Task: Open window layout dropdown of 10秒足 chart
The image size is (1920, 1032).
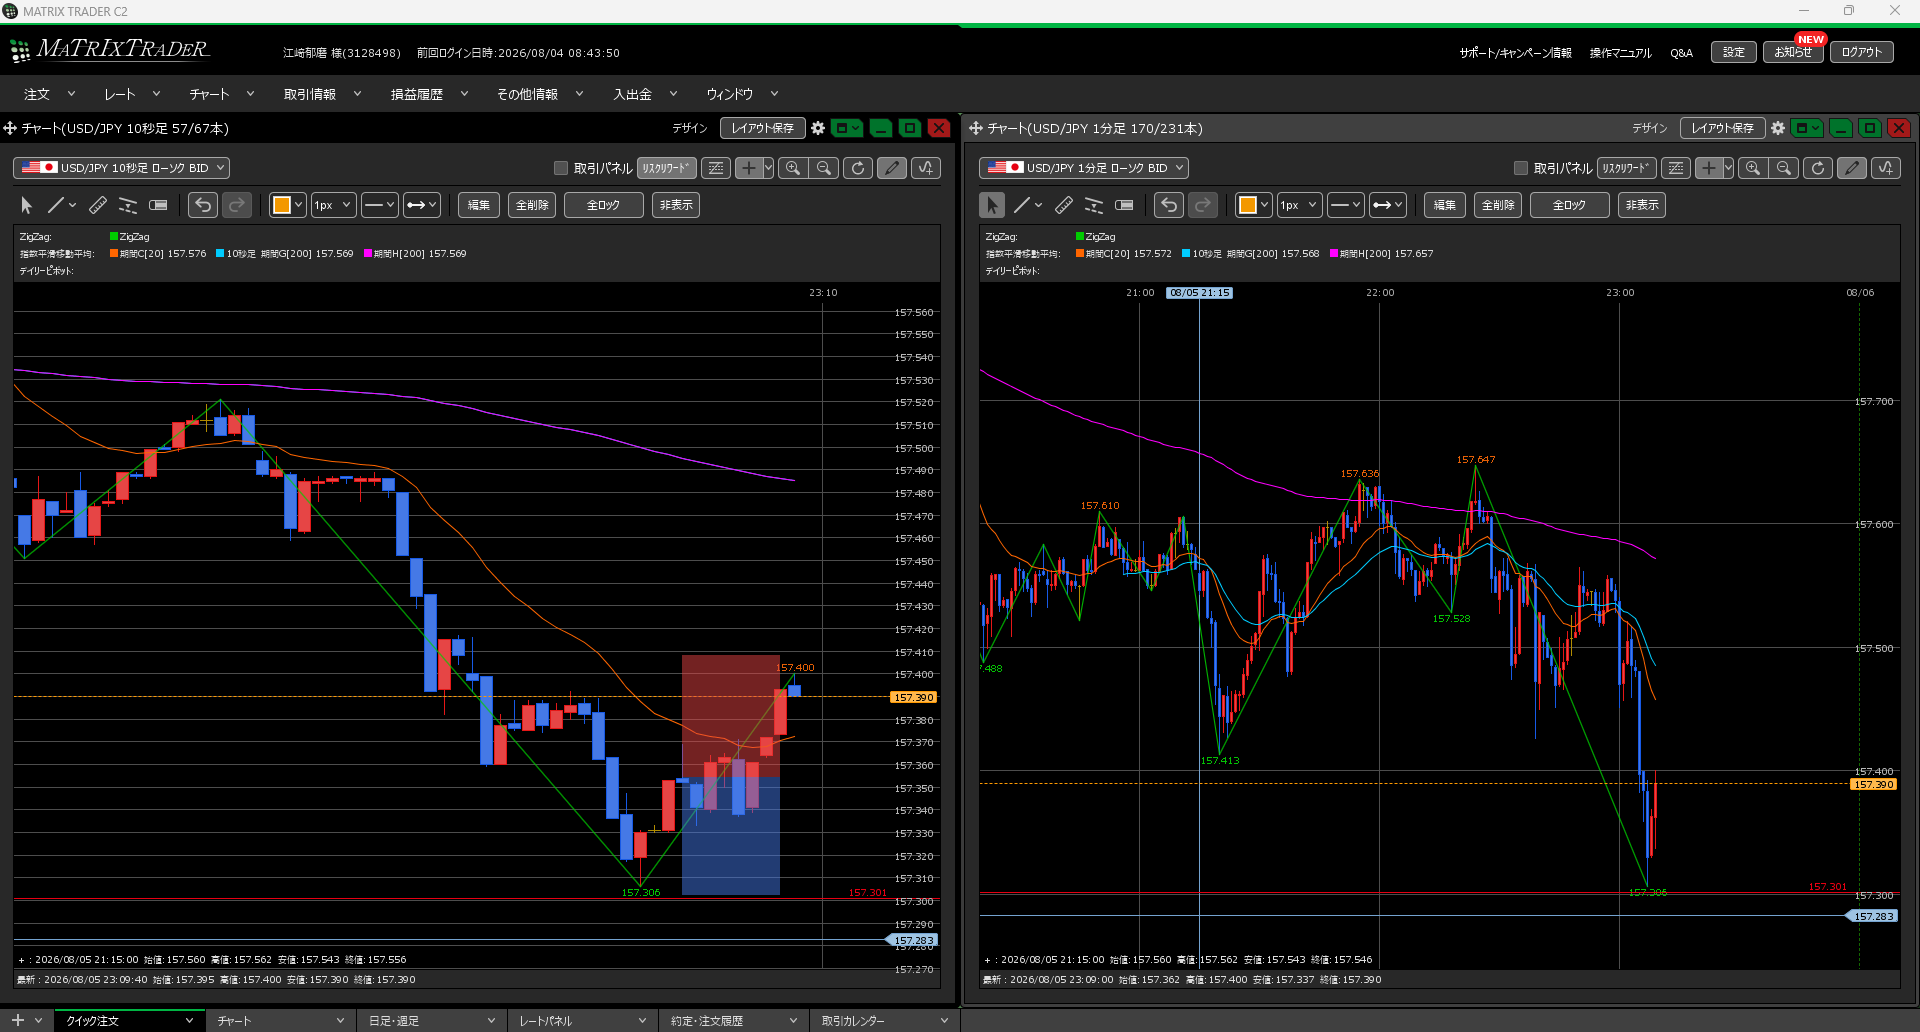Action: (847, 128)
